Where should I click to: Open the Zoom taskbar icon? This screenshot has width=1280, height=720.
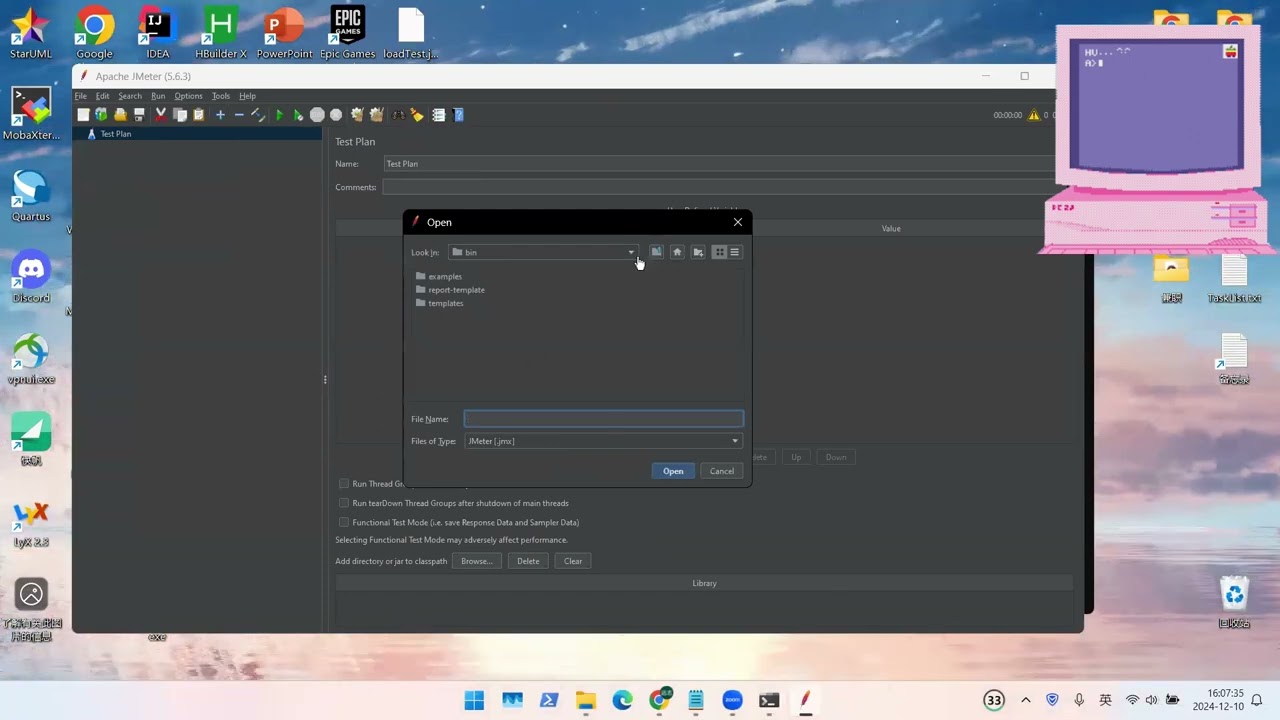click(x=732, y=700)
